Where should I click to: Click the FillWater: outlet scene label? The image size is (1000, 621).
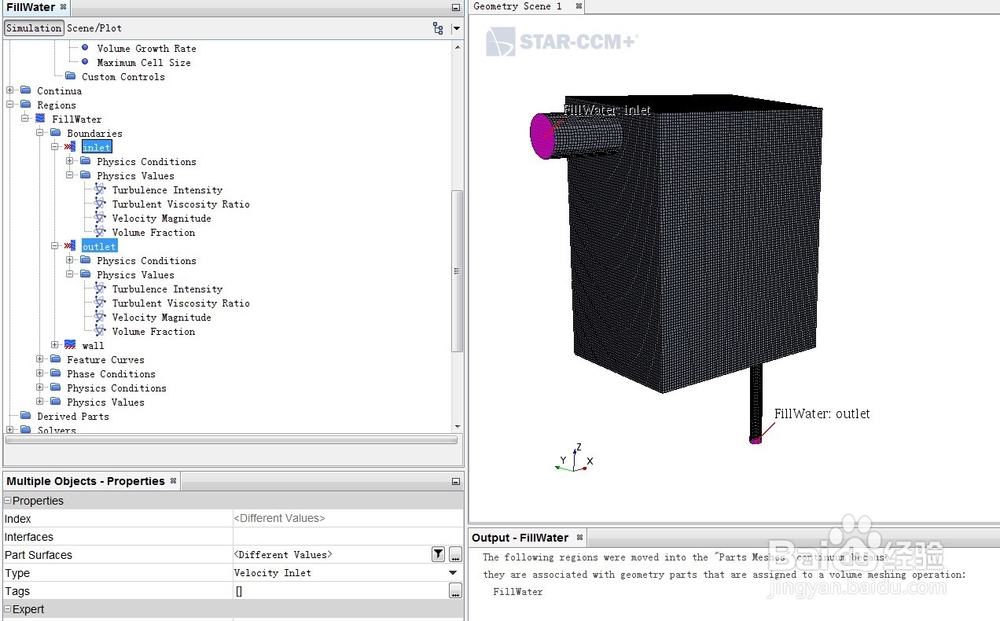point(821,413)
